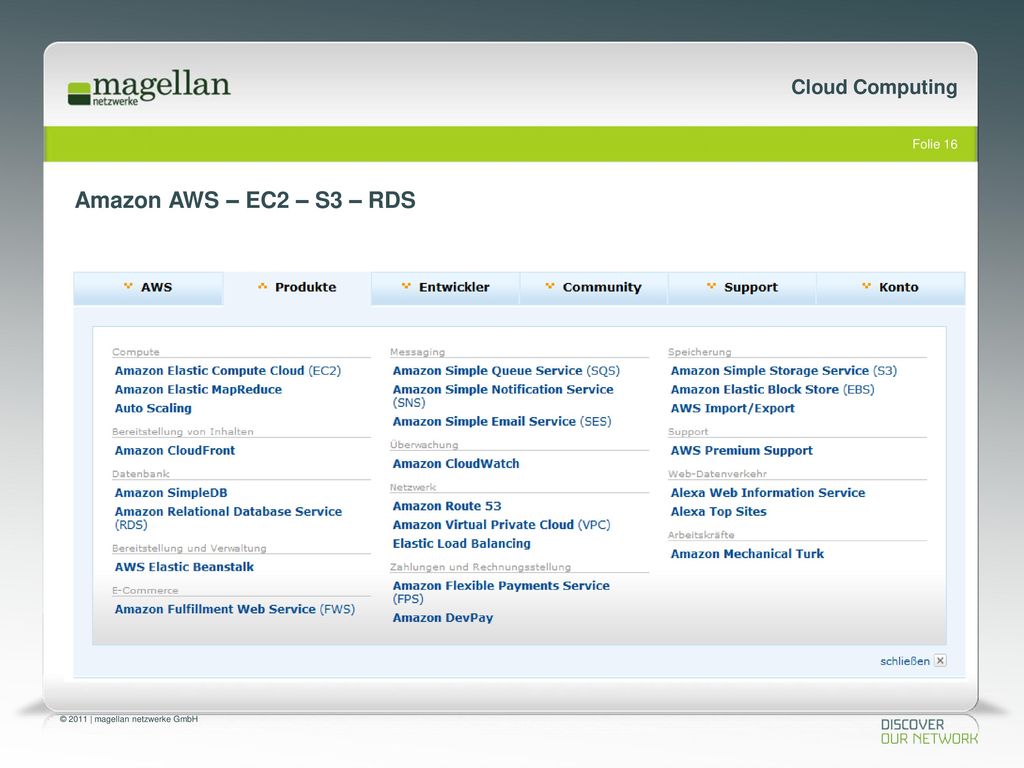The width and height of the screenshot is (1024, 768).
Task: Open the Amazon Route 53 link
Action: (447, 506)
